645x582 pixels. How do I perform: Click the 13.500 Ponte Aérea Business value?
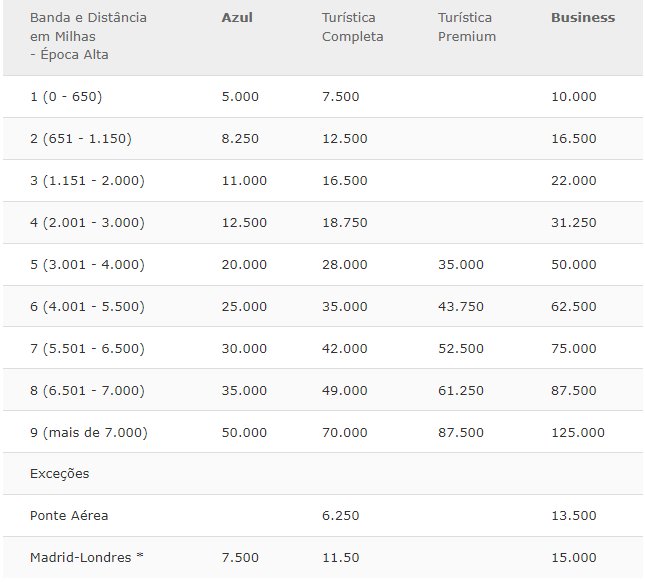coord(574,515)
